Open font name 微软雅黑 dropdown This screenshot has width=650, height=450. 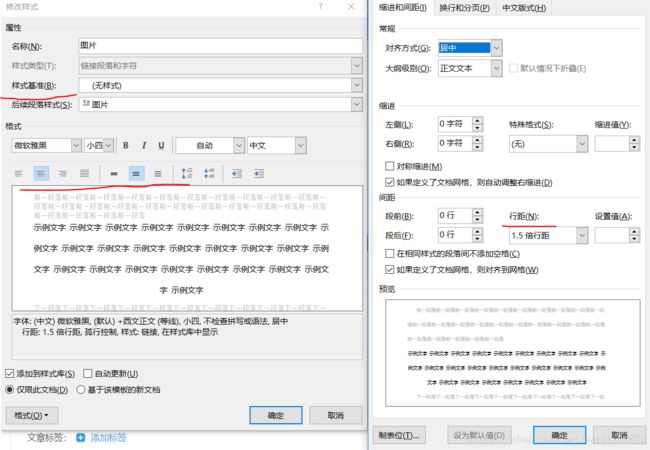click(76, 145)
